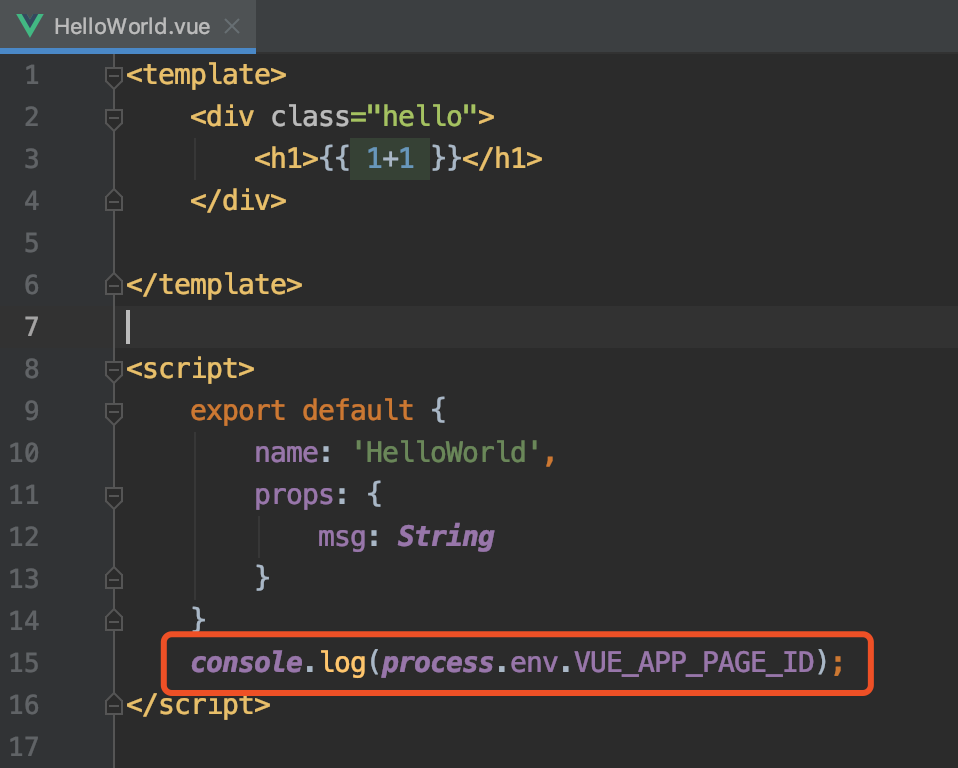Collapse the div.hello block at line 2
The width and height of the screenshot is (958, 768).
[x=114, y=118]
